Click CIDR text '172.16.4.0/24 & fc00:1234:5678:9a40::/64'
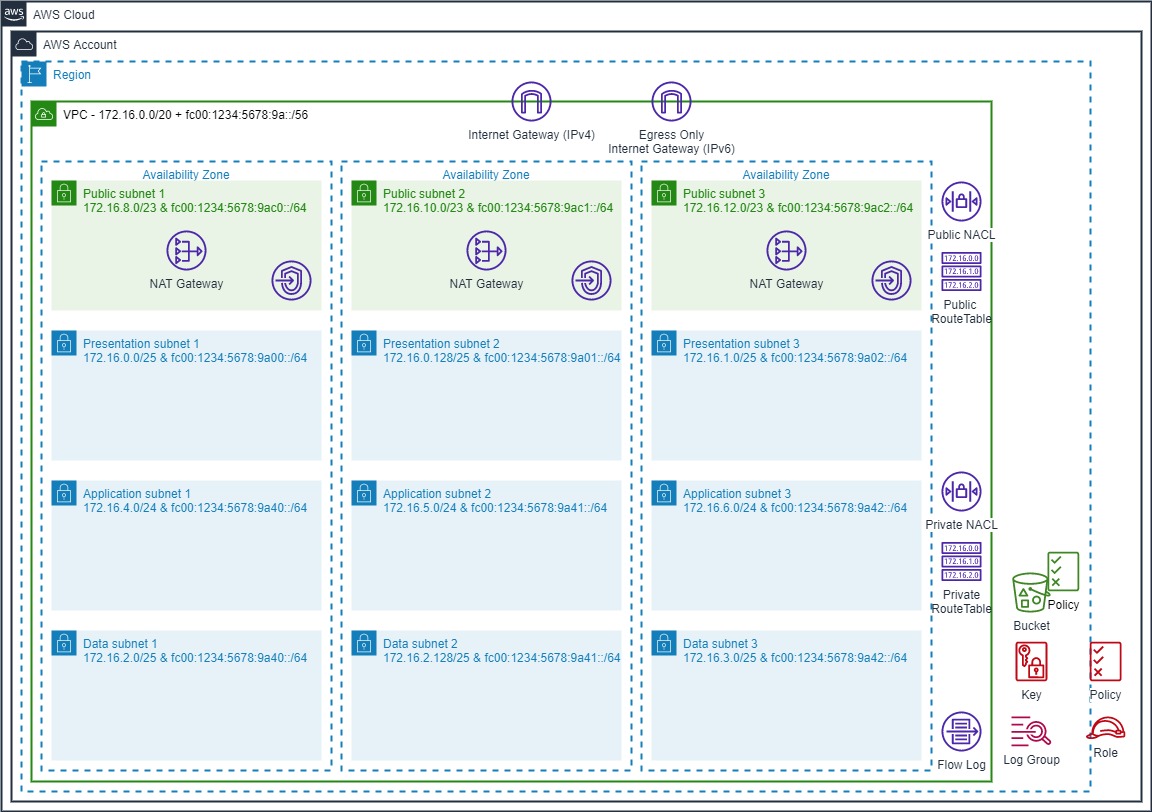 pyautogui.click(x=195, y=508)
